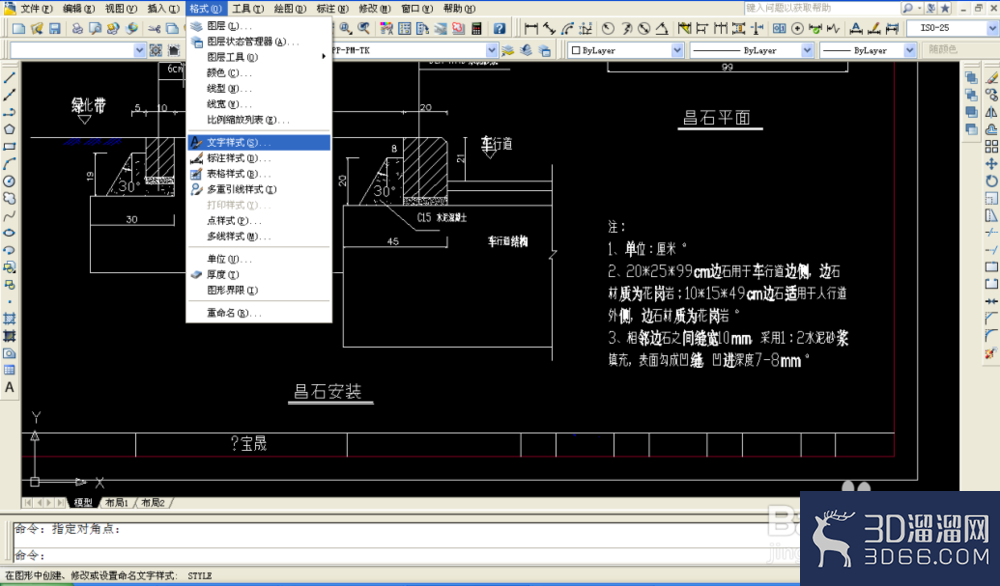Screen dimensions: 1000x586
Task: Select the Rotate tool in the modify toolbar
Action: click(991, 181)
